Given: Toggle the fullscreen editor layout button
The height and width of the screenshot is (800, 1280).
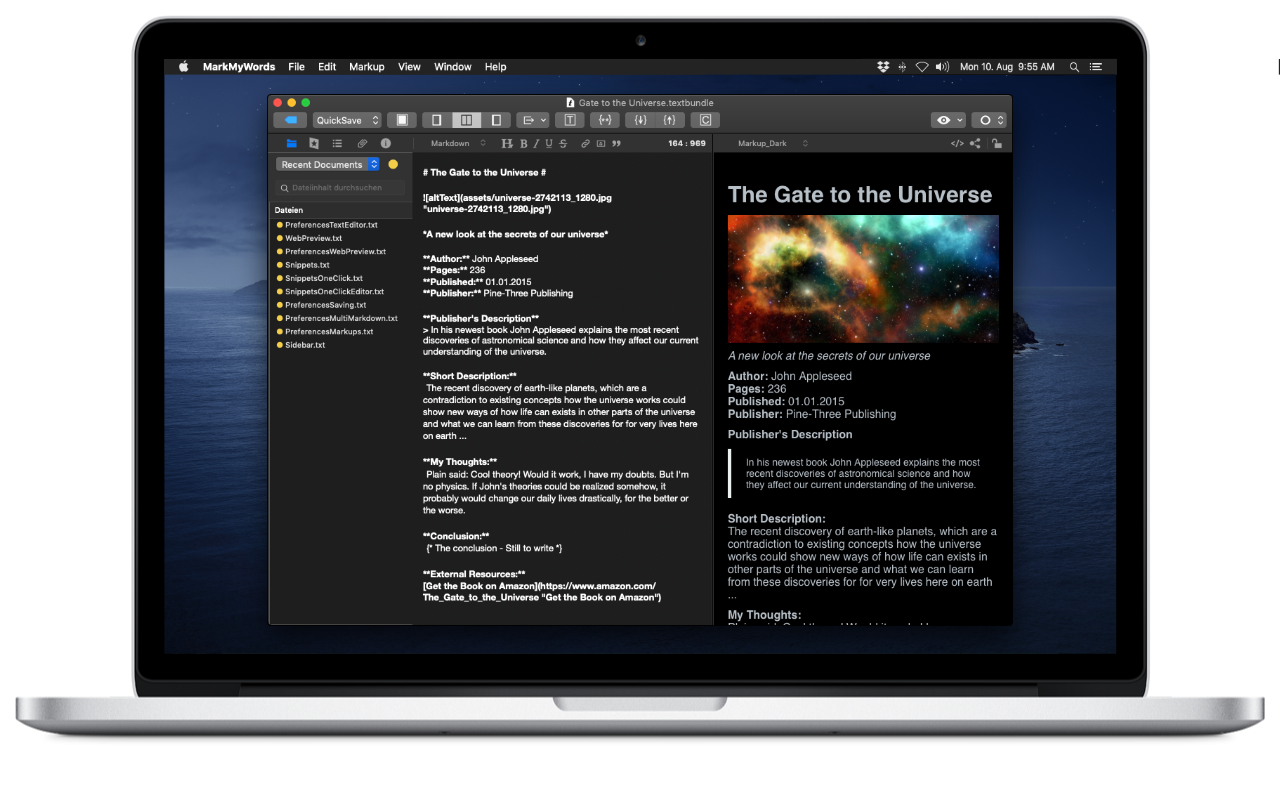Looking at the screenshot, I should coord(402,120).
